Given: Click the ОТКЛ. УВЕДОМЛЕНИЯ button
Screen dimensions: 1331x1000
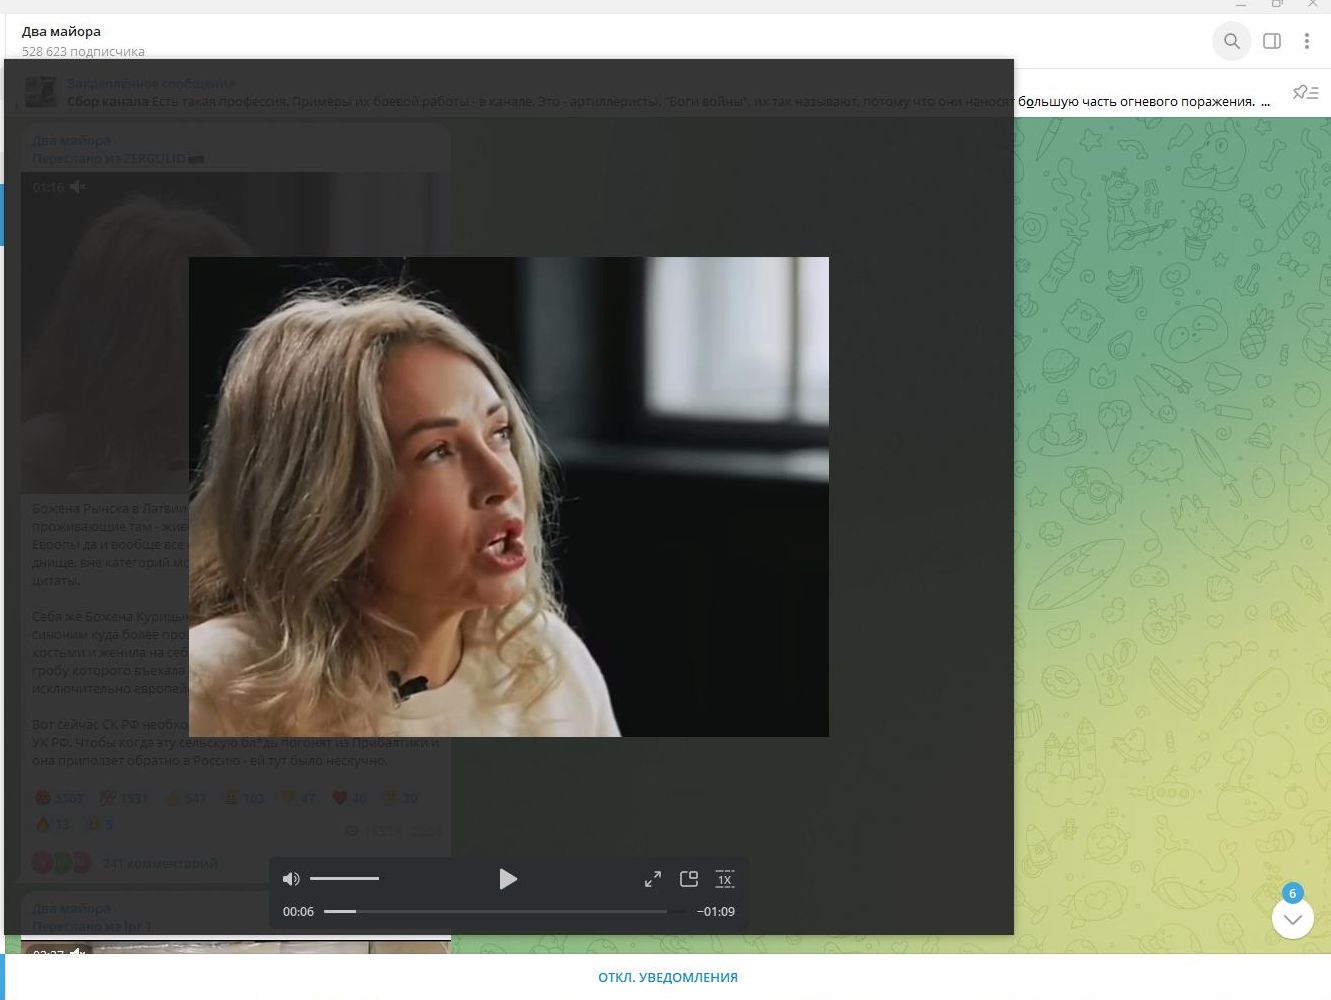Looking at the screenshot, I should (667, 977).
